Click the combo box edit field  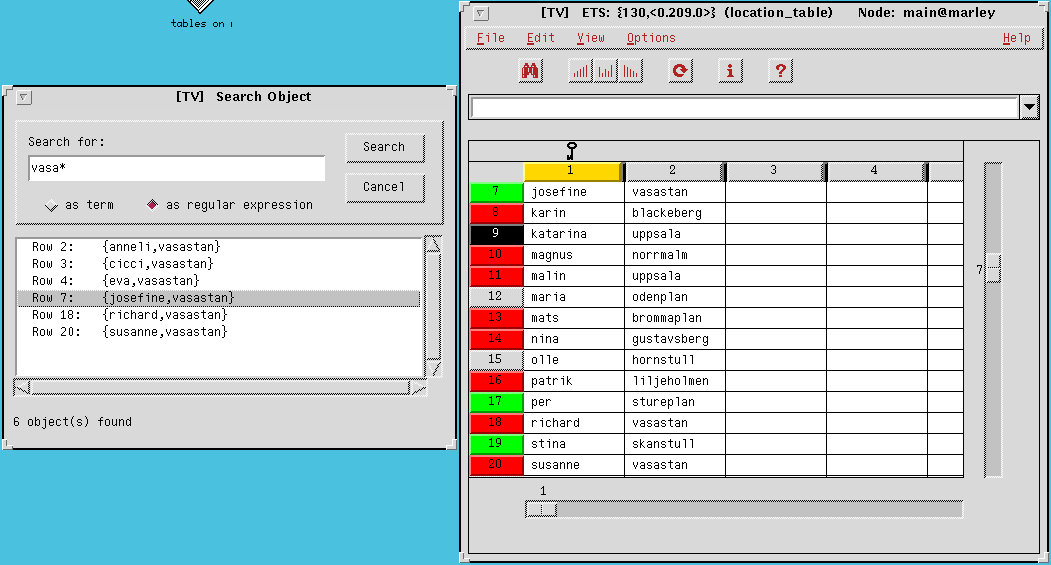pos(745,107)
